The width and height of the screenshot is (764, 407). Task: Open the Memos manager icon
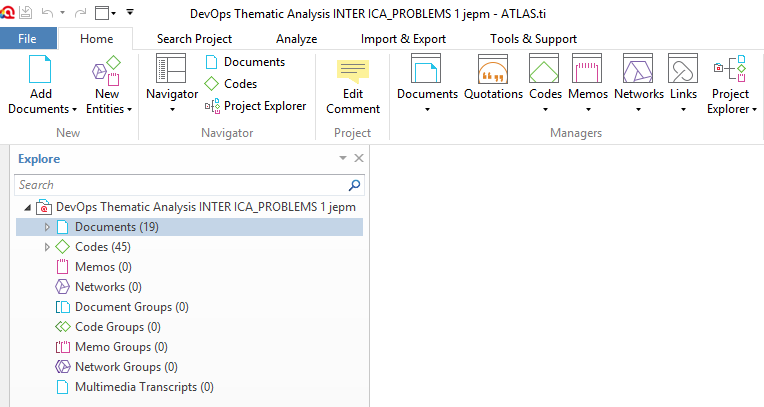tap(587, 69)
